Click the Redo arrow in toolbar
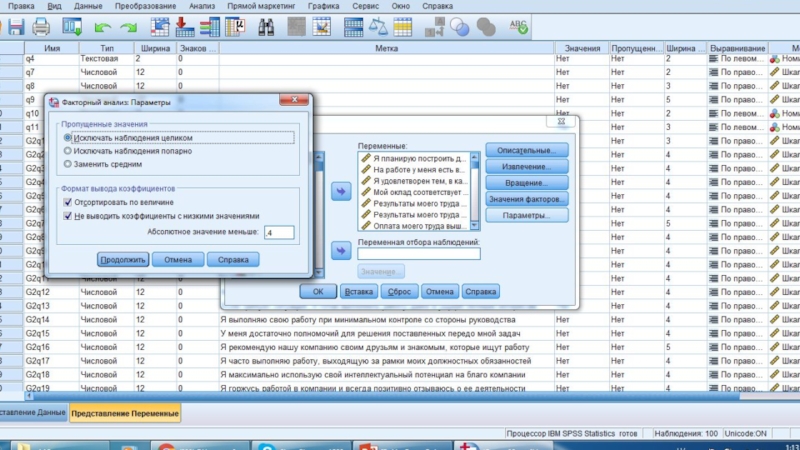This screenshot has height=450, width=800. (129, 26)
